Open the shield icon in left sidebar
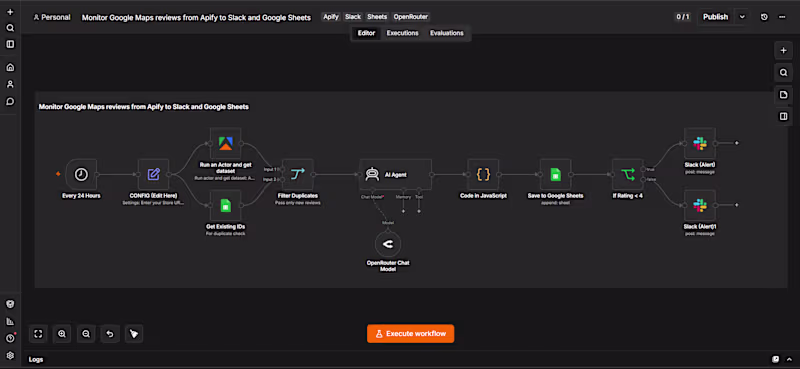Viewport: 800px width, 369px height. [10, 304]
